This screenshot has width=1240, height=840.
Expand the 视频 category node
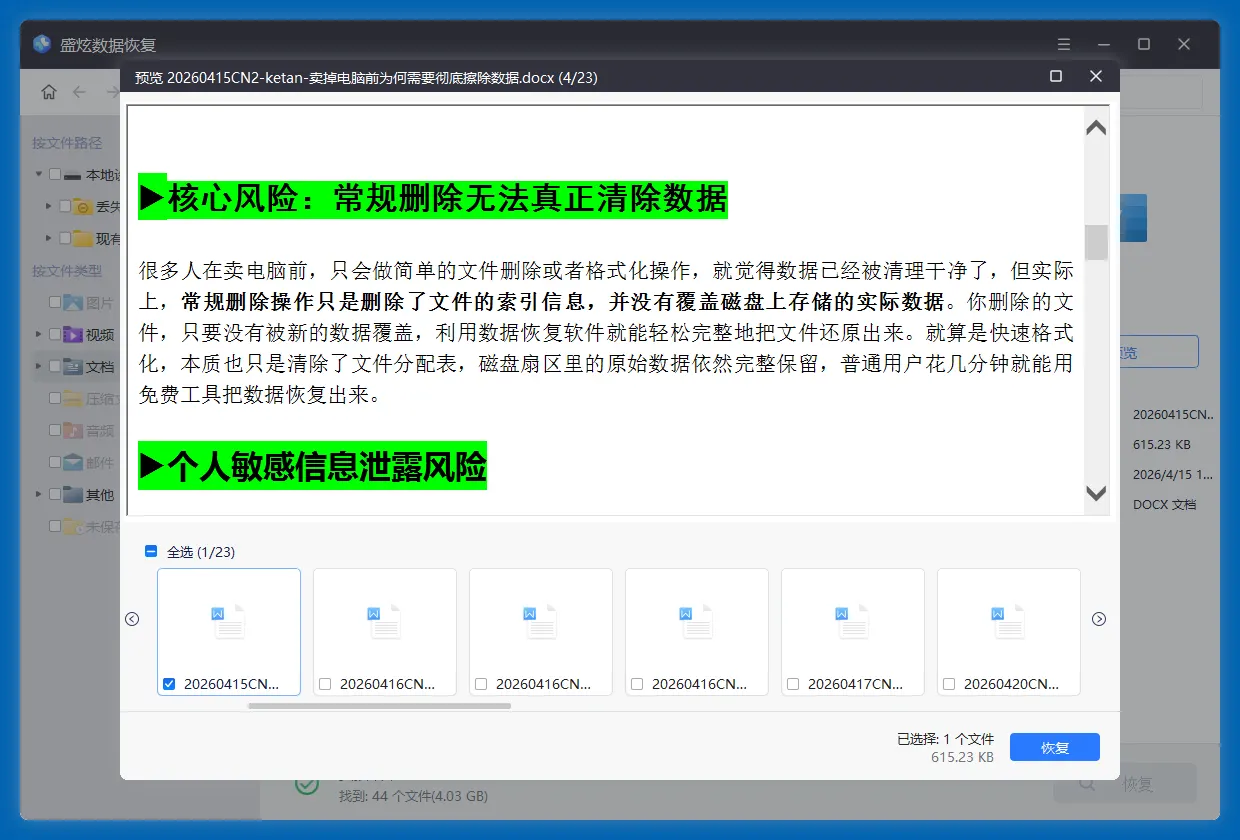click(x=39, y=334)
